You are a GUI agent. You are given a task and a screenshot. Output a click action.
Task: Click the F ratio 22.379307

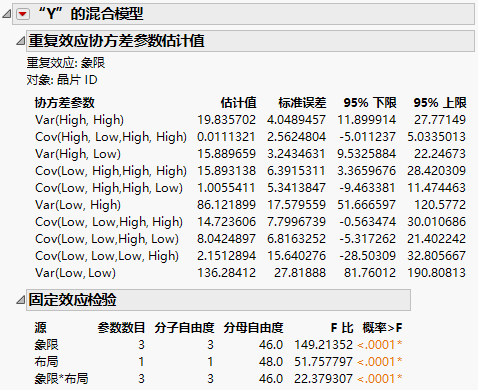coord(323,379)
